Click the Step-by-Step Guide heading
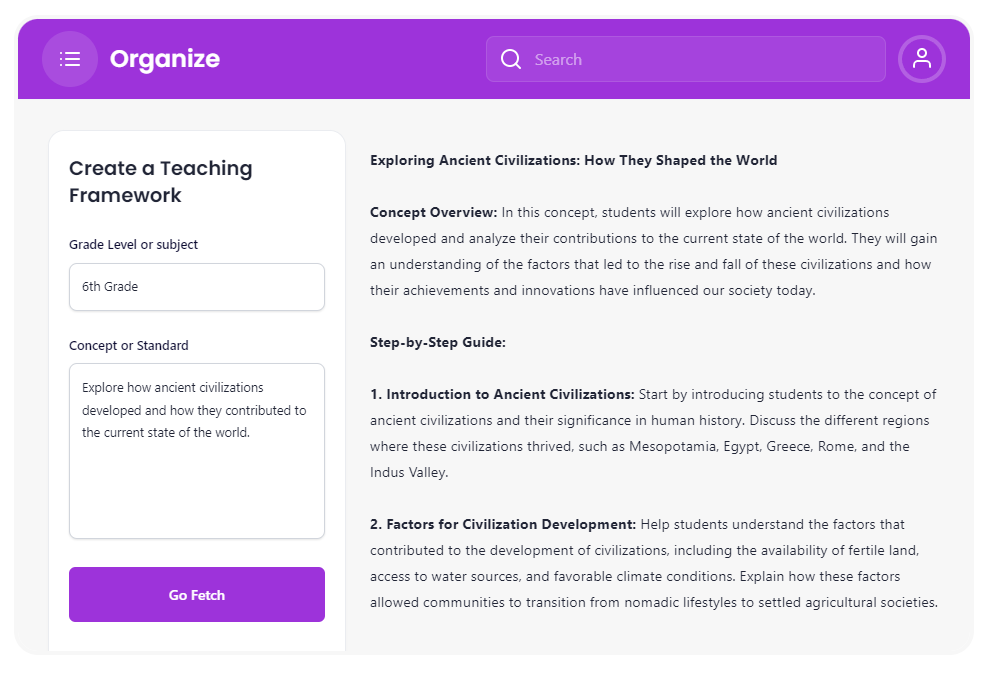Viewport: 998px width, 676px height. tap(438, 342)
